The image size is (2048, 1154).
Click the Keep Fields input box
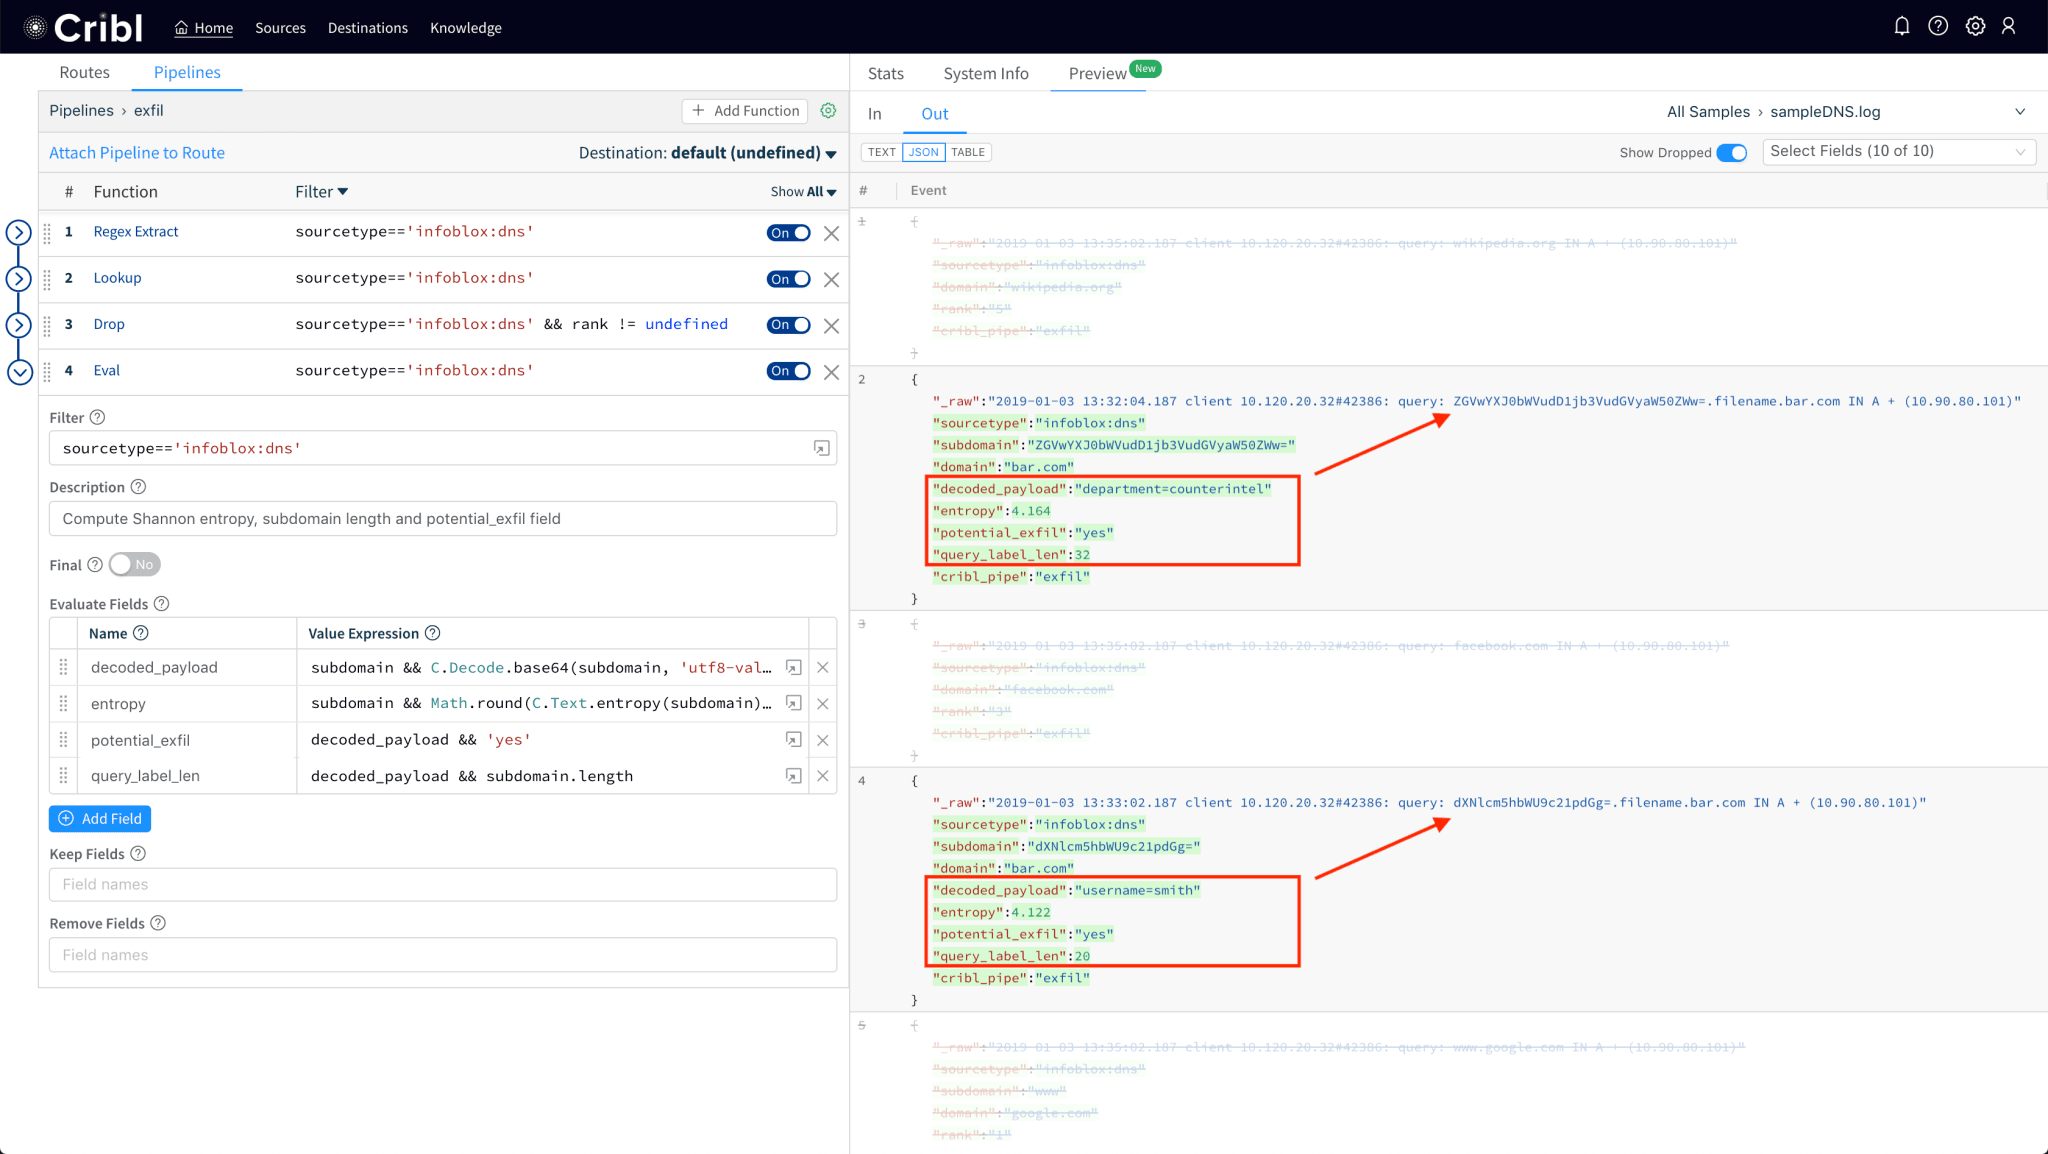point(442,885)
